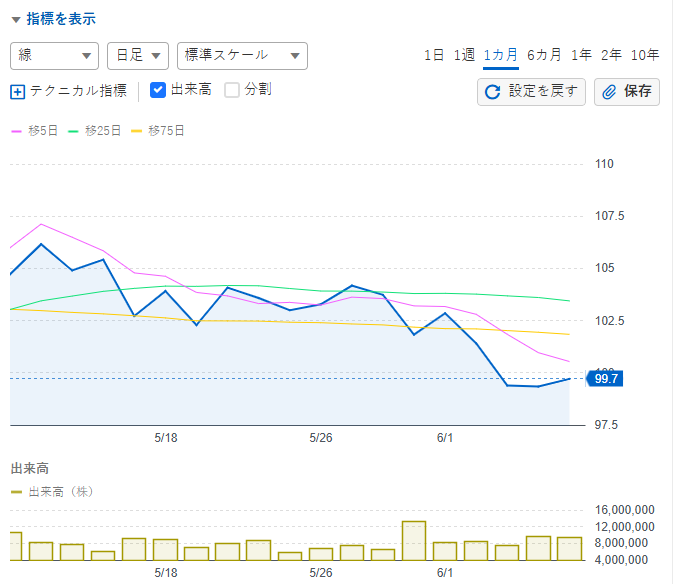
Task: Click the 保存 save button
Action: [x=627, y=92]
